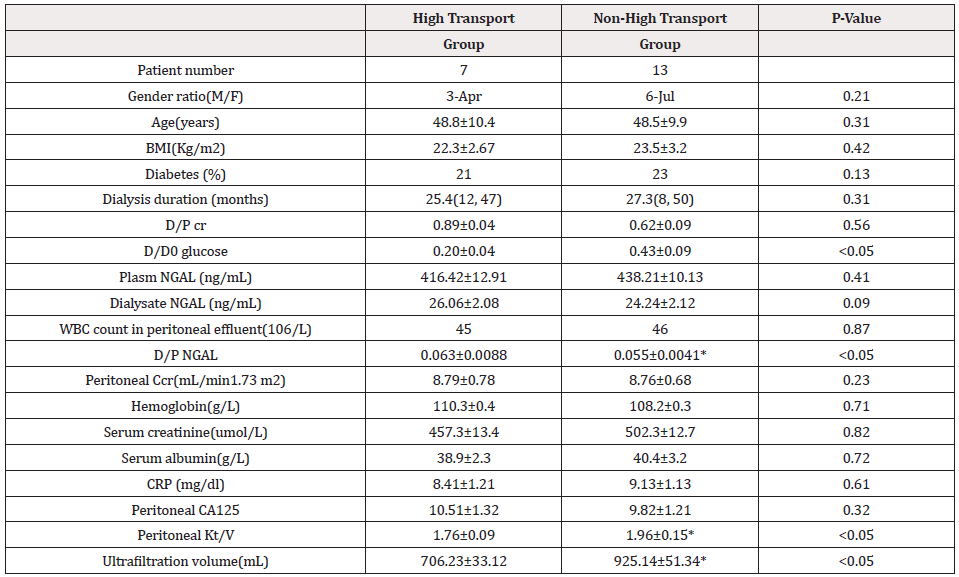This screenshot has height=577, width=959.
Task: Click the Serum creatinine(umol/L) label
Action: coord(185,432)
